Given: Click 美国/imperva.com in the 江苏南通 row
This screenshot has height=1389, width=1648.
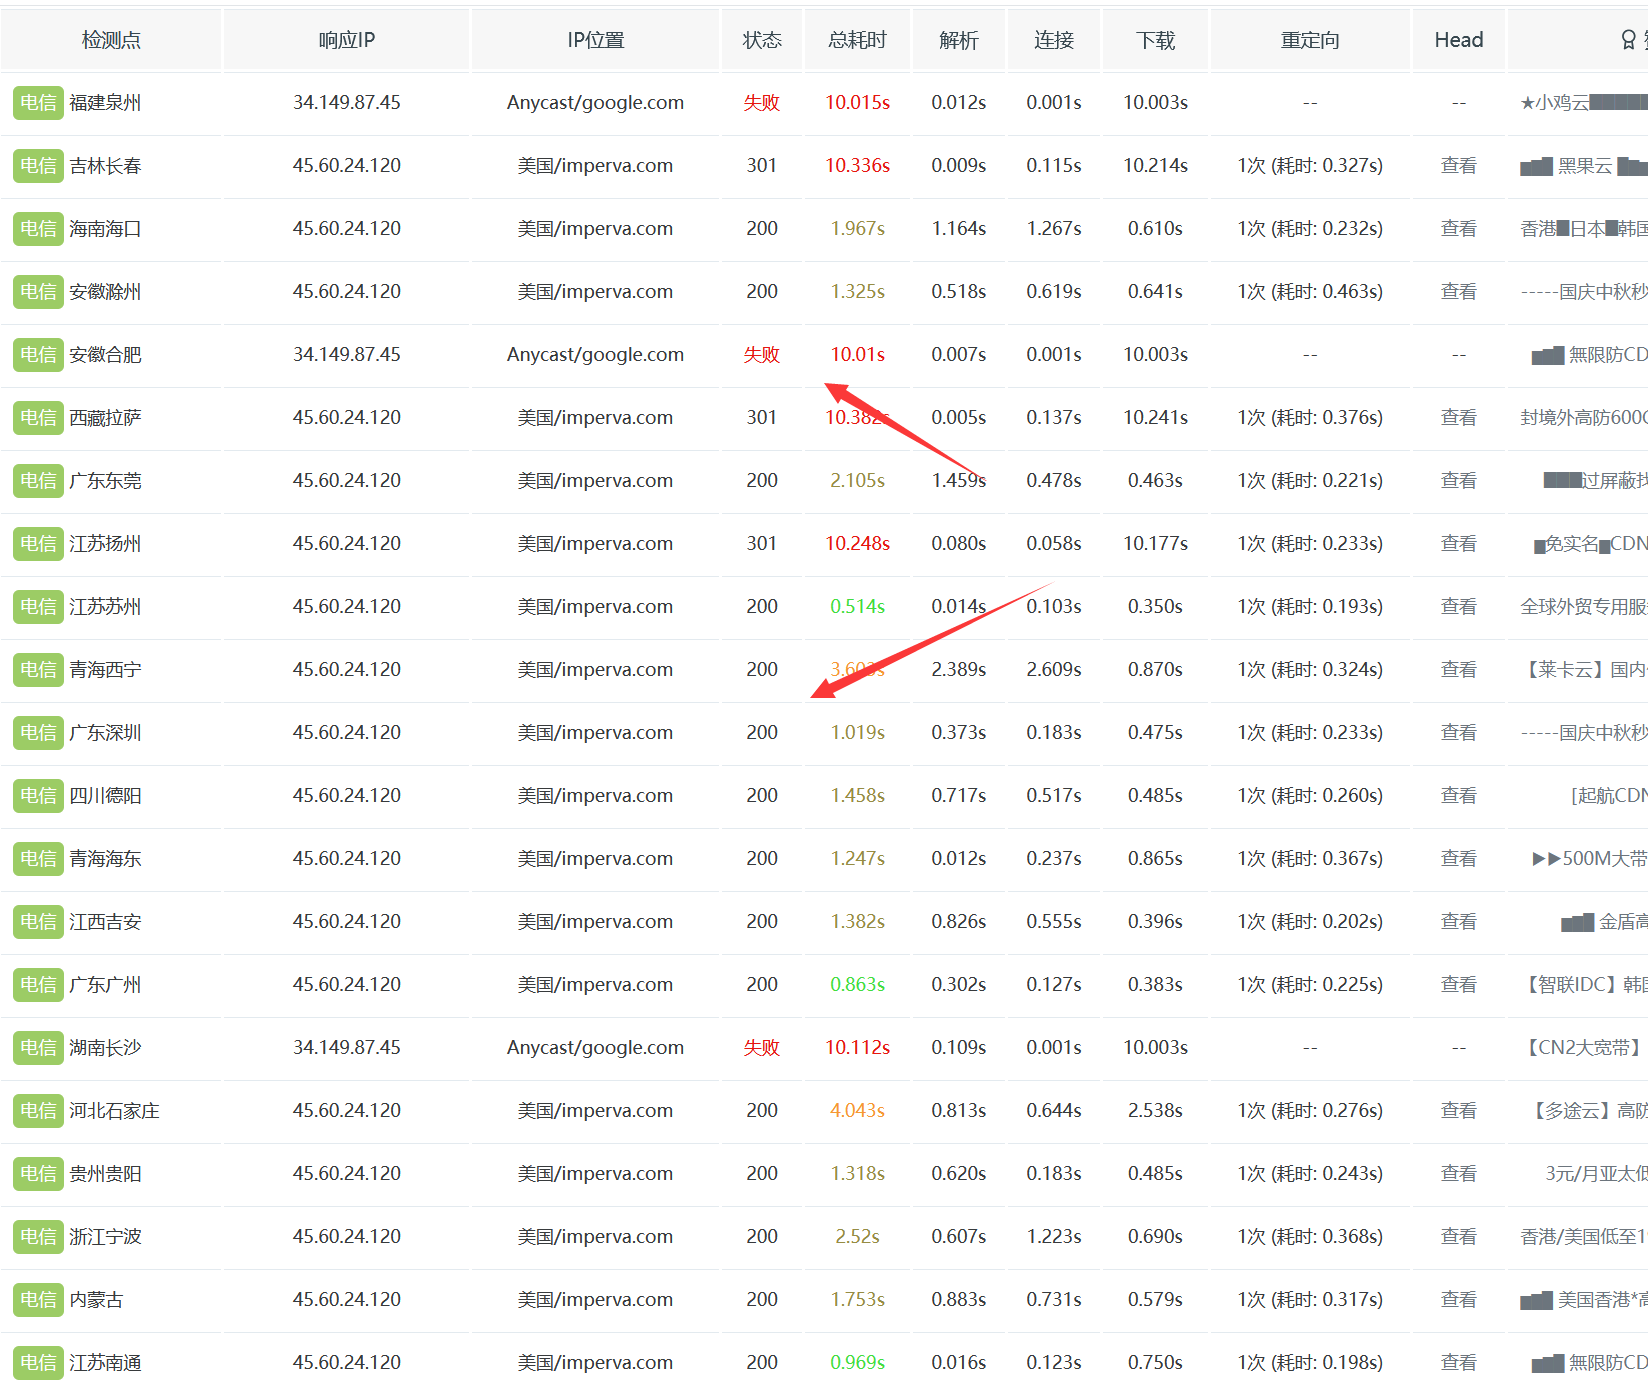Looking at the screenshot, I should coord(595,1363).
